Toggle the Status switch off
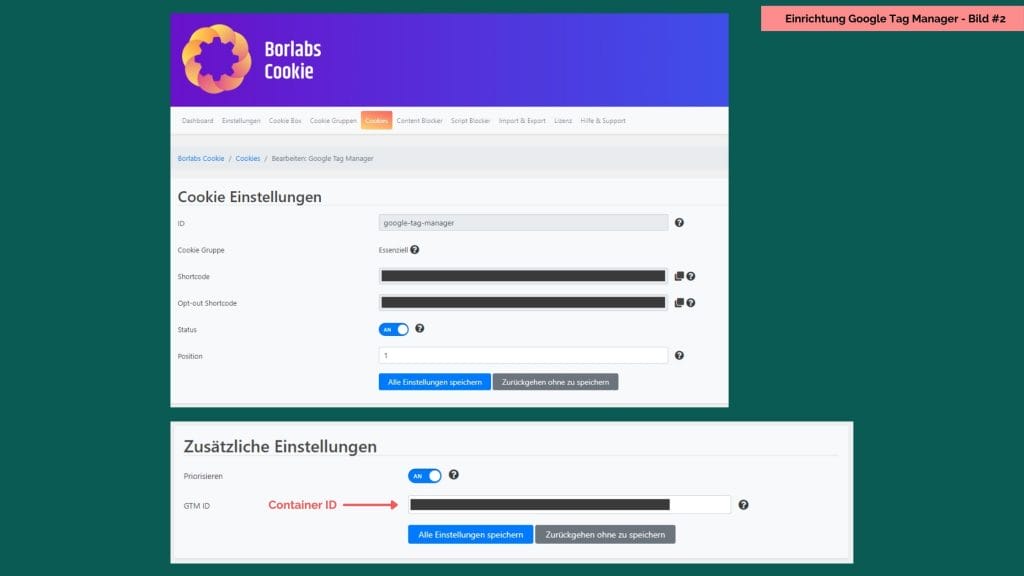The image size is (1024, 576). tap(394, 329)
